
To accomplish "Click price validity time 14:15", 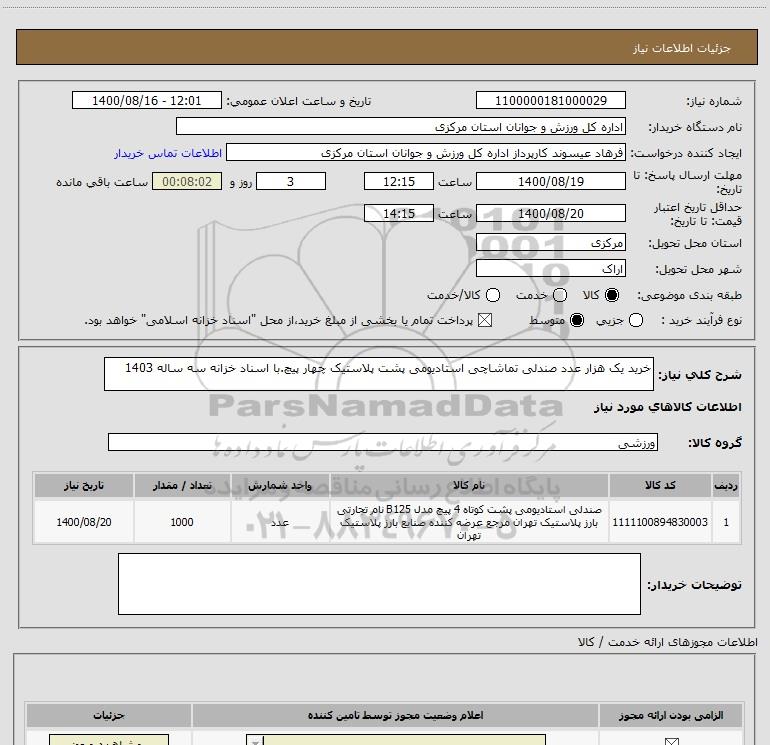I will click(399, 213).
